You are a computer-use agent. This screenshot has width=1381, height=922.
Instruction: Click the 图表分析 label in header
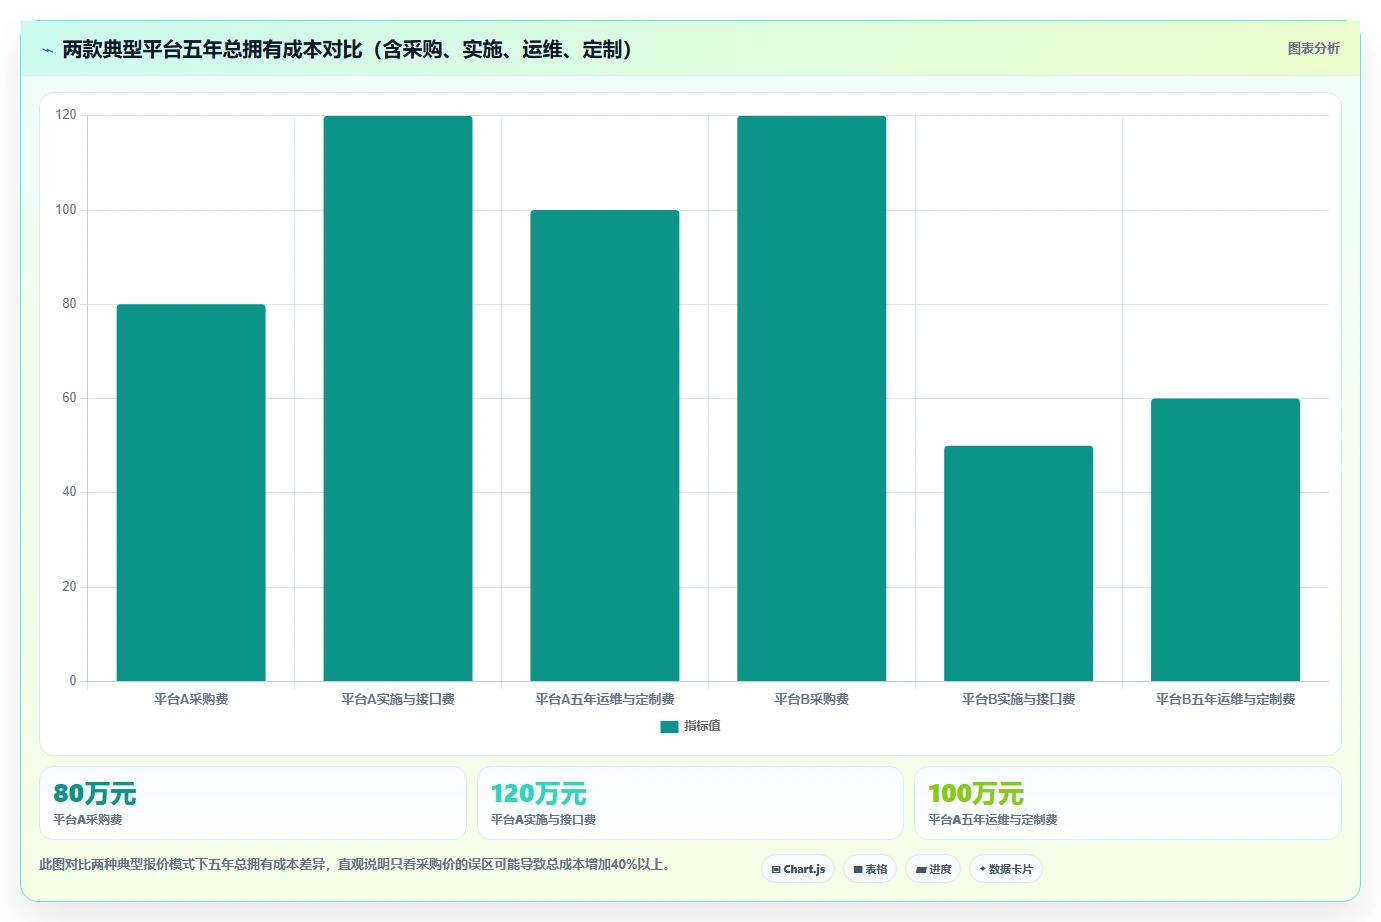coord(1313,48)
